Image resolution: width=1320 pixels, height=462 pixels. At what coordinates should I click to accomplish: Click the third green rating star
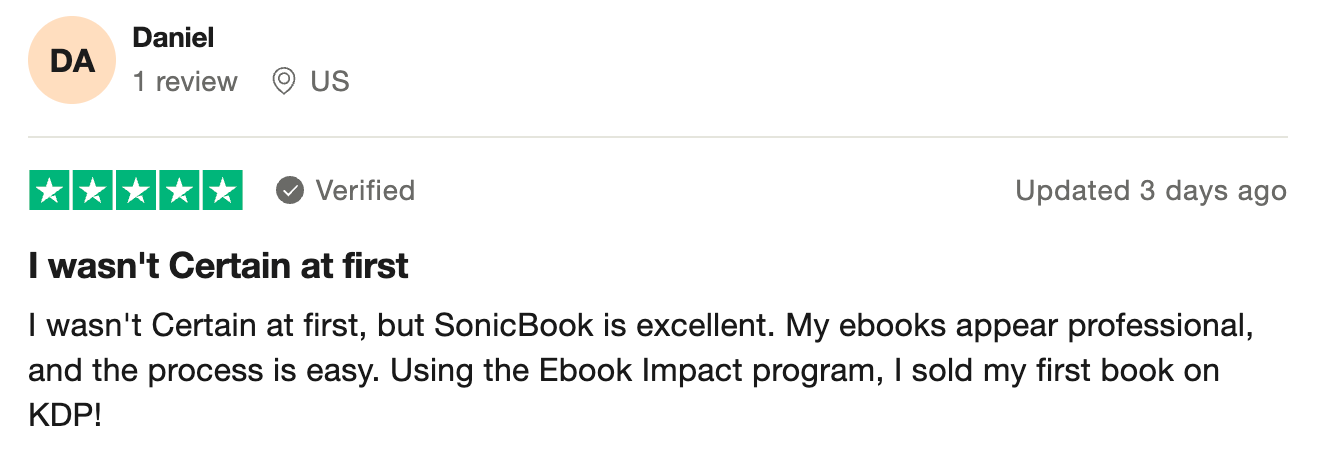click(x=136, y=190)
